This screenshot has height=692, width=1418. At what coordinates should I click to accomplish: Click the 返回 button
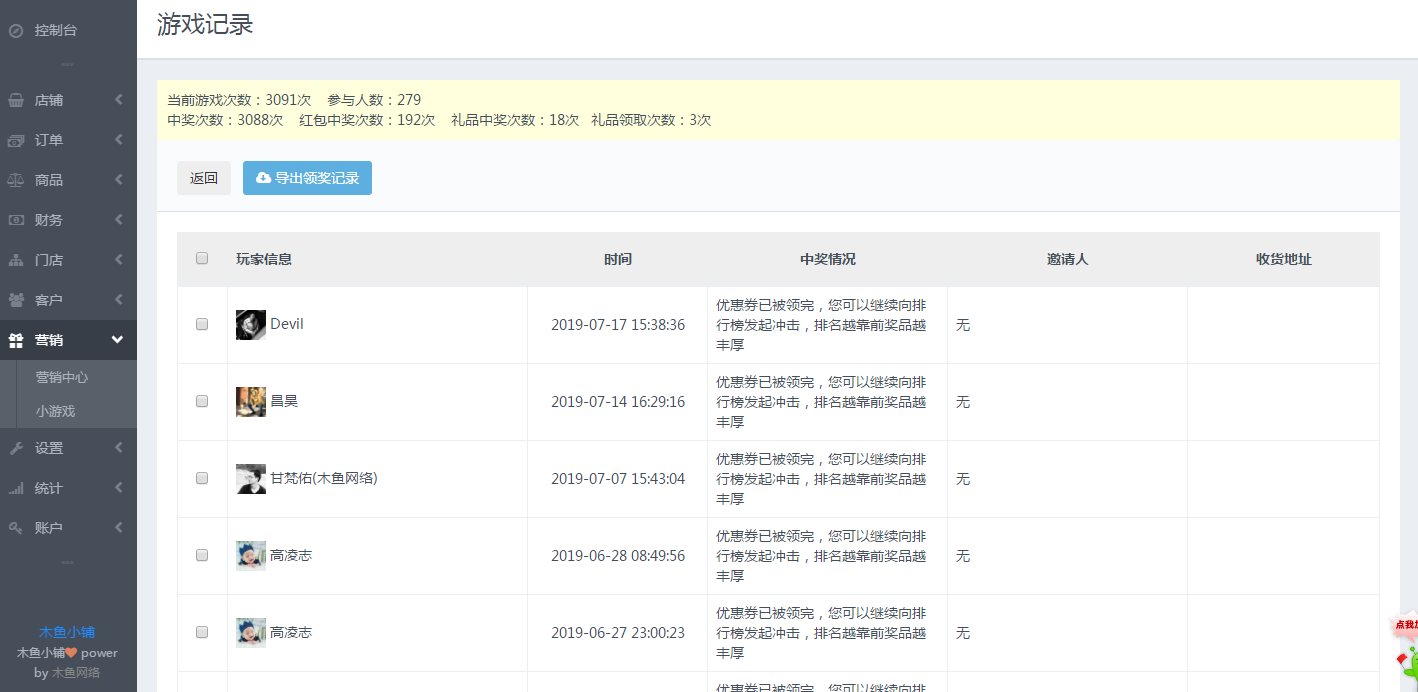click(204, 178)
